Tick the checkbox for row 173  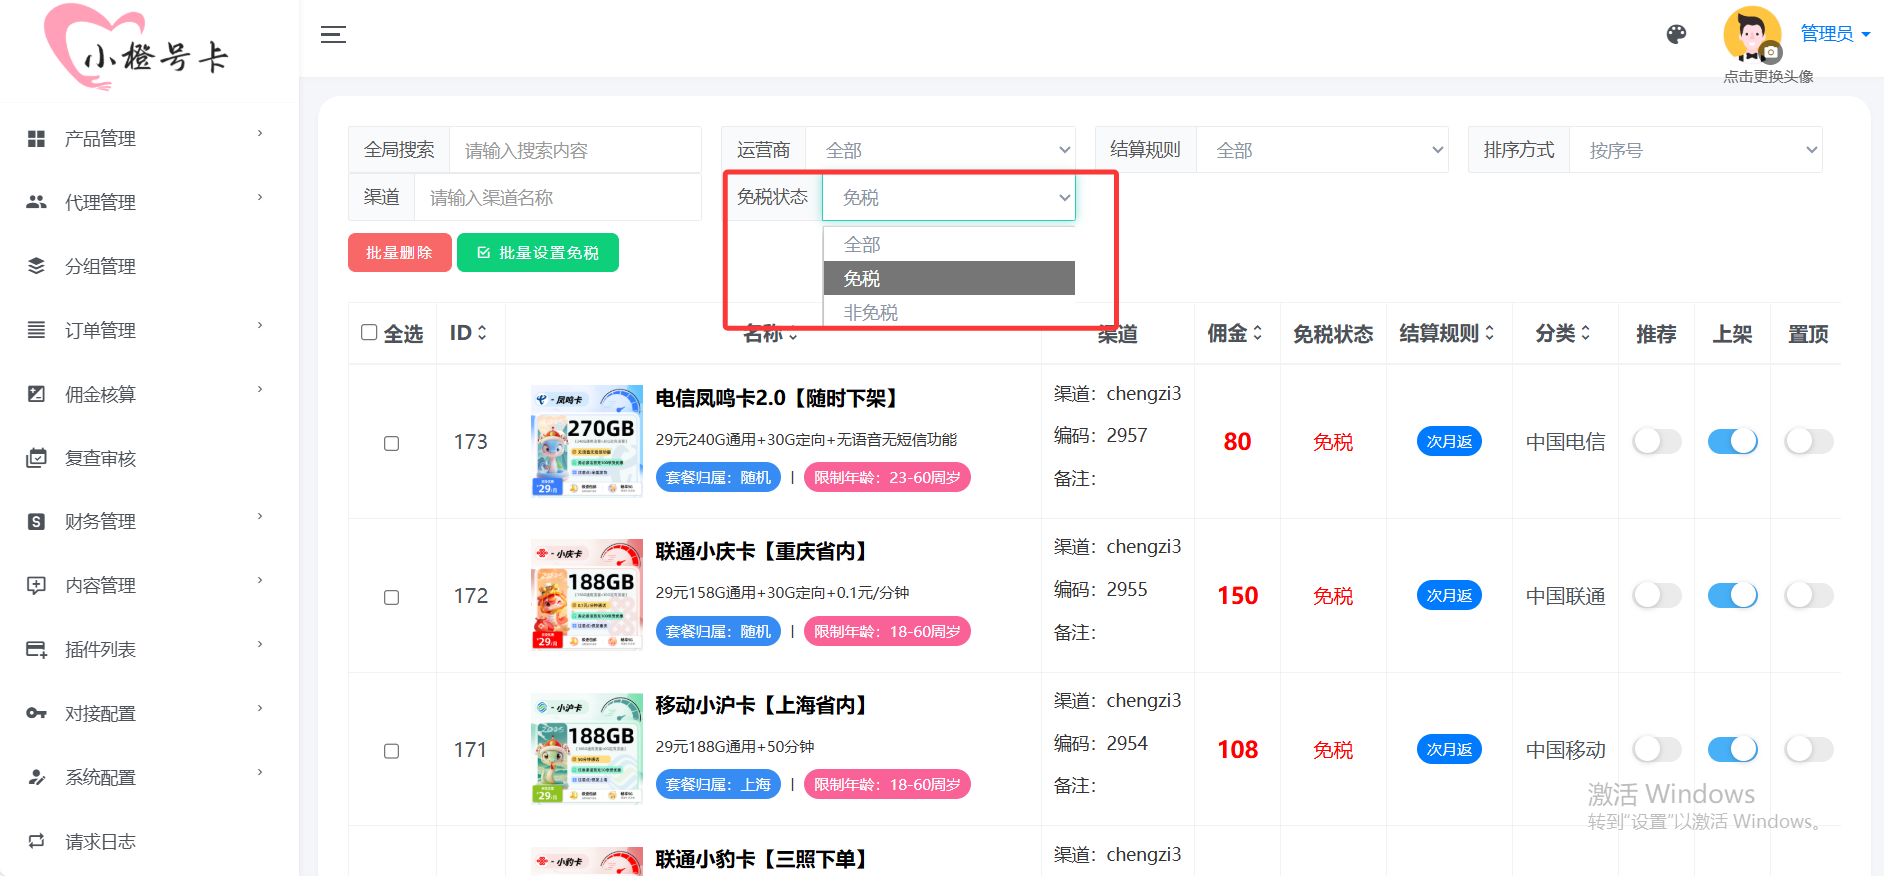(x=392, y=443)
